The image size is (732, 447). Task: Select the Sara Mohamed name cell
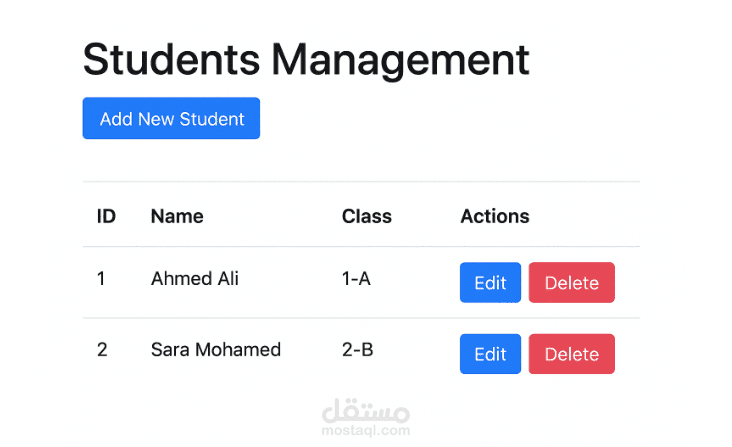click(215, 350)
